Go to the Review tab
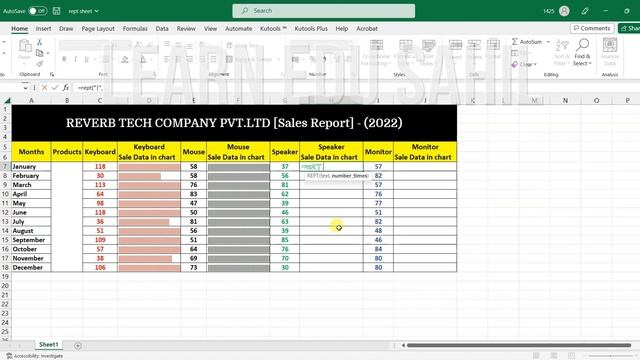640x360 pixels. [186, 29]
